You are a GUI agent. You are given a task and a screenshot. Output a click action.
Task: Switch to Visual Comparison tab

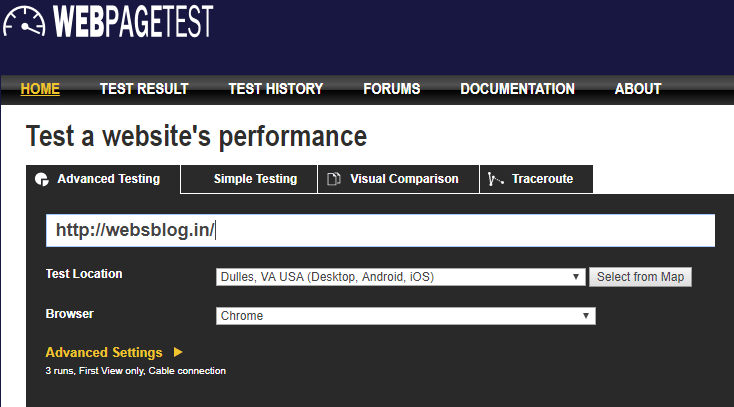[398, 179]
